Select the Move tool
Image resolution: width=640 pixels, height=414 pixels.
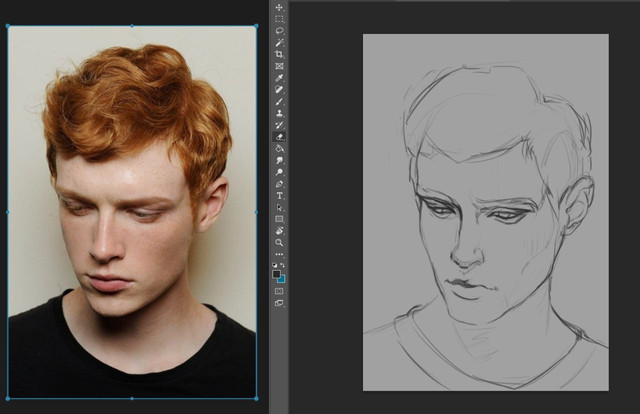[x=279, y=7]
